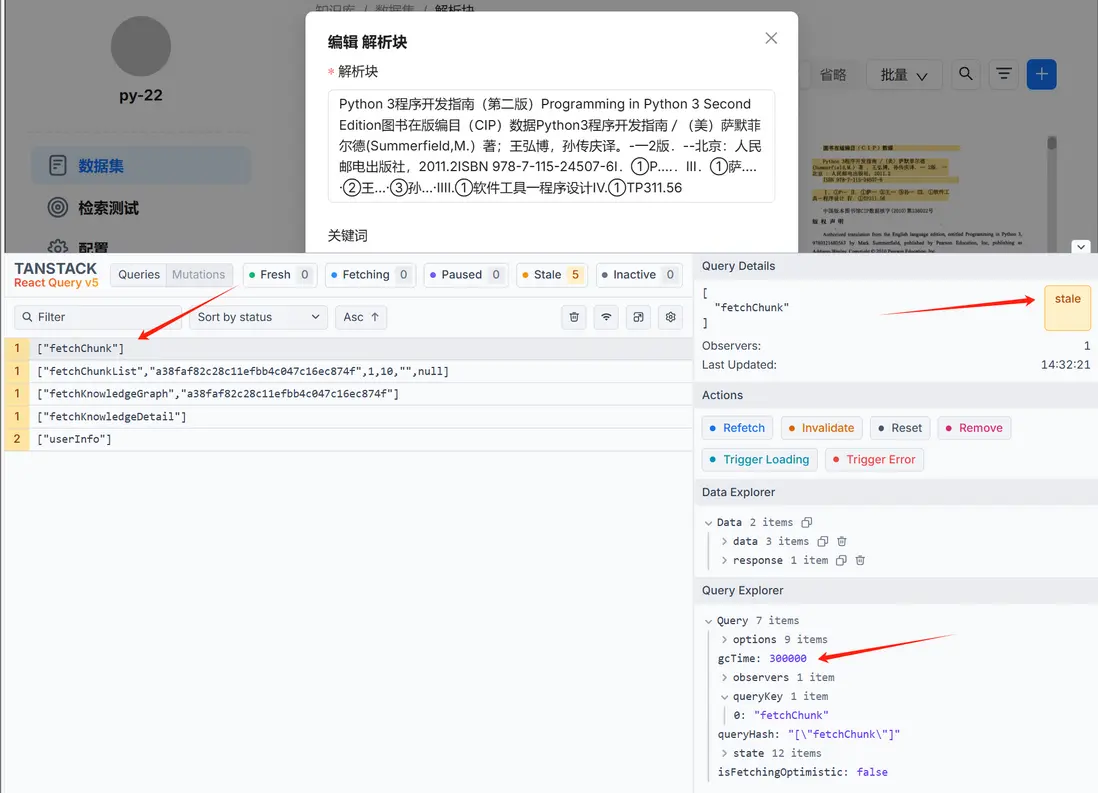Click the queryHash value text
Screen dimensions: 1098x793
pyautogui.click(x=844, y=734)
